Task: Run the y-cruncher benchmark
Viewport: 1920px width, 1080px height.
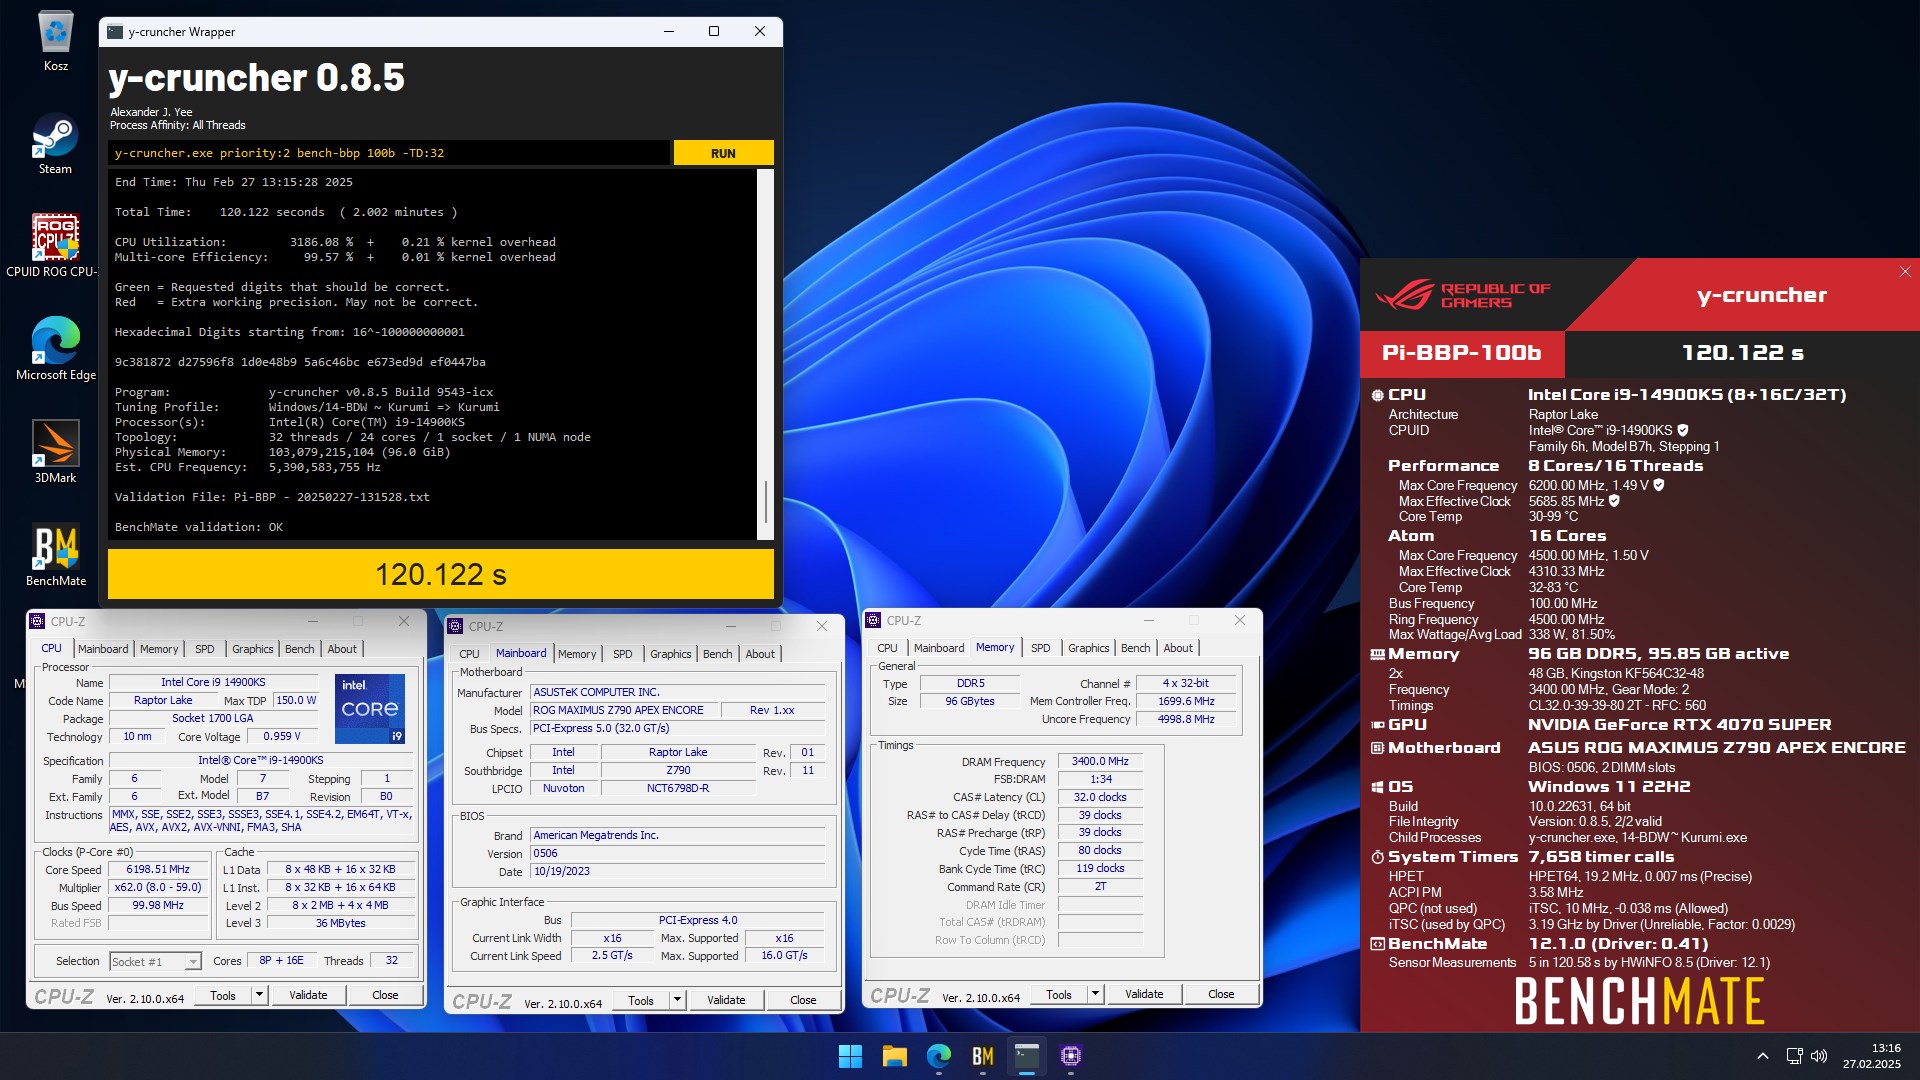Action: click(x=723, y=153)
